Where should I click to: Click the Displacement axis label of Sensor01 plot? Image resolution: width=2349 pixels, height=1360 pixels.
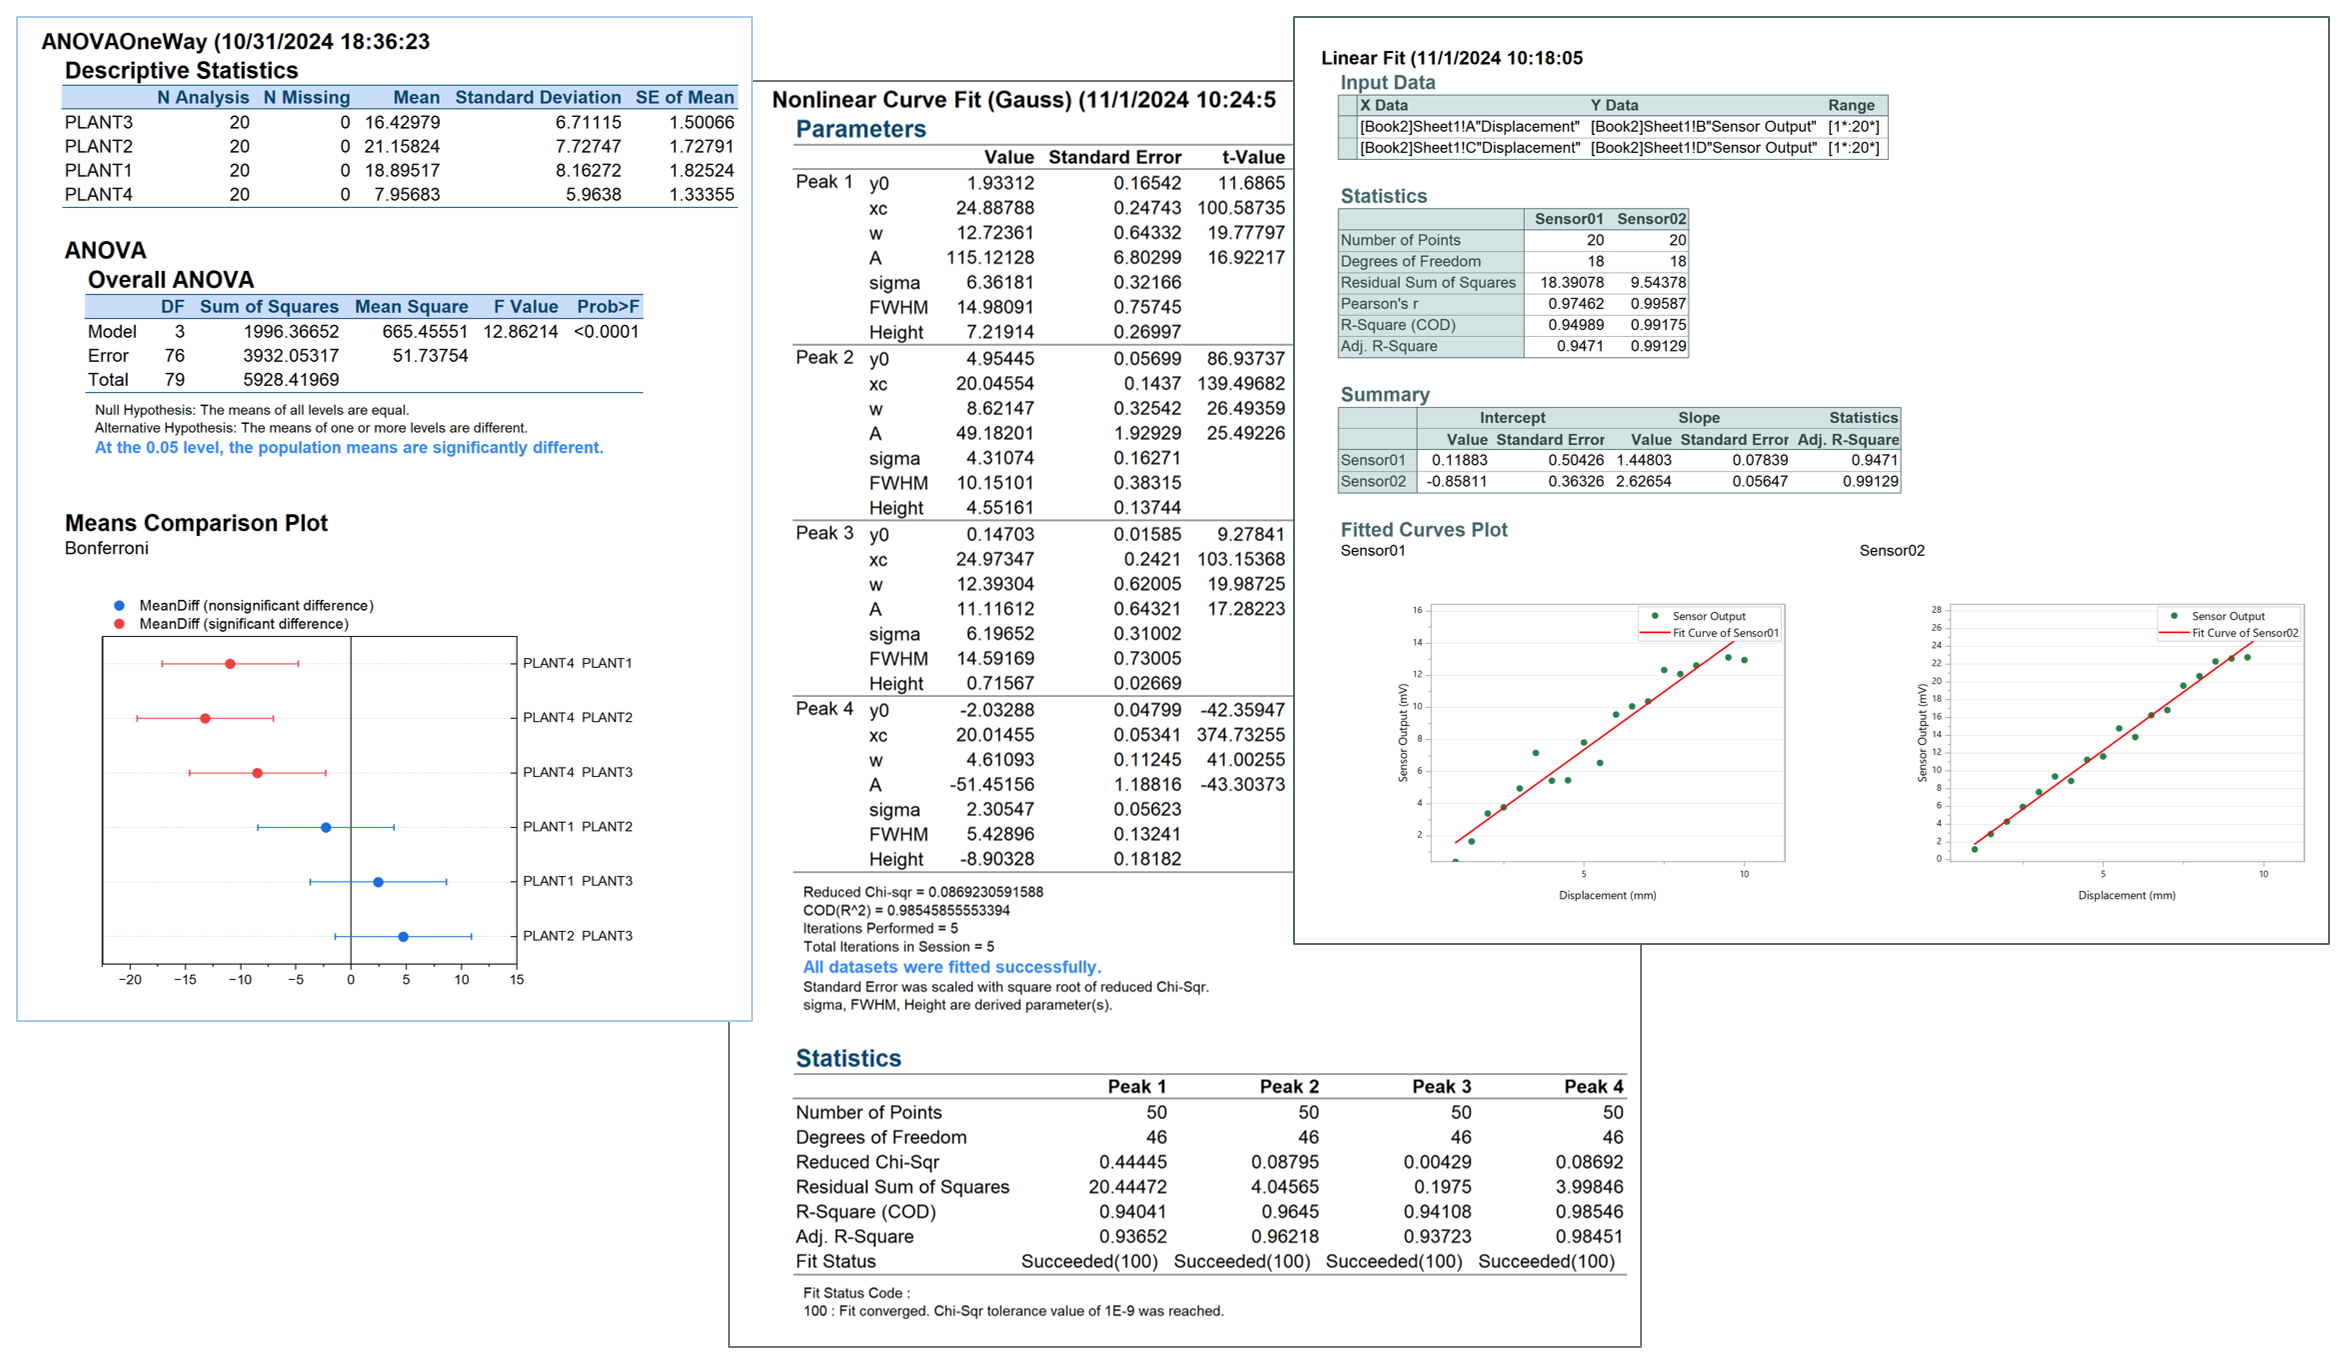[1608, 895]
